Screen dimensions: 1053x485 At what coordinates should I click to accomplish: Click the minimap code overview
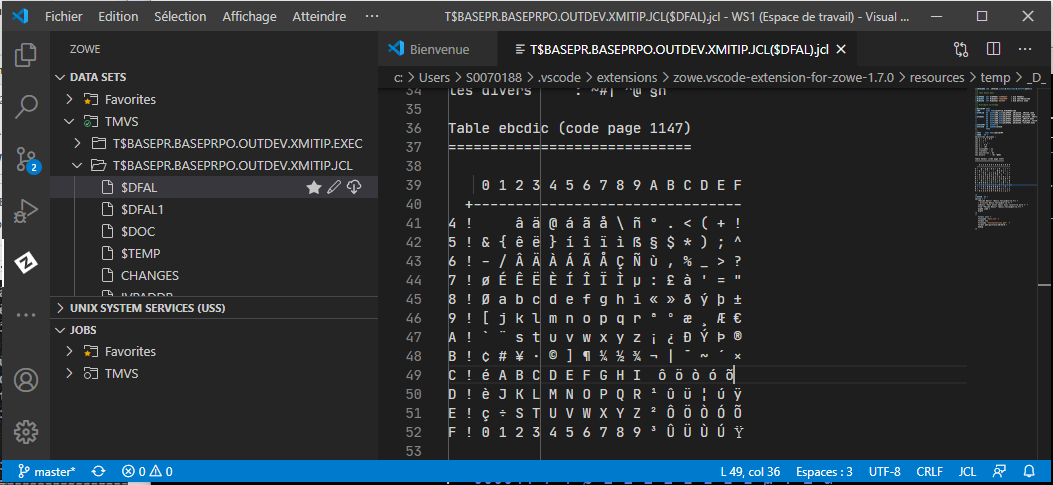tap(1005, 161)
